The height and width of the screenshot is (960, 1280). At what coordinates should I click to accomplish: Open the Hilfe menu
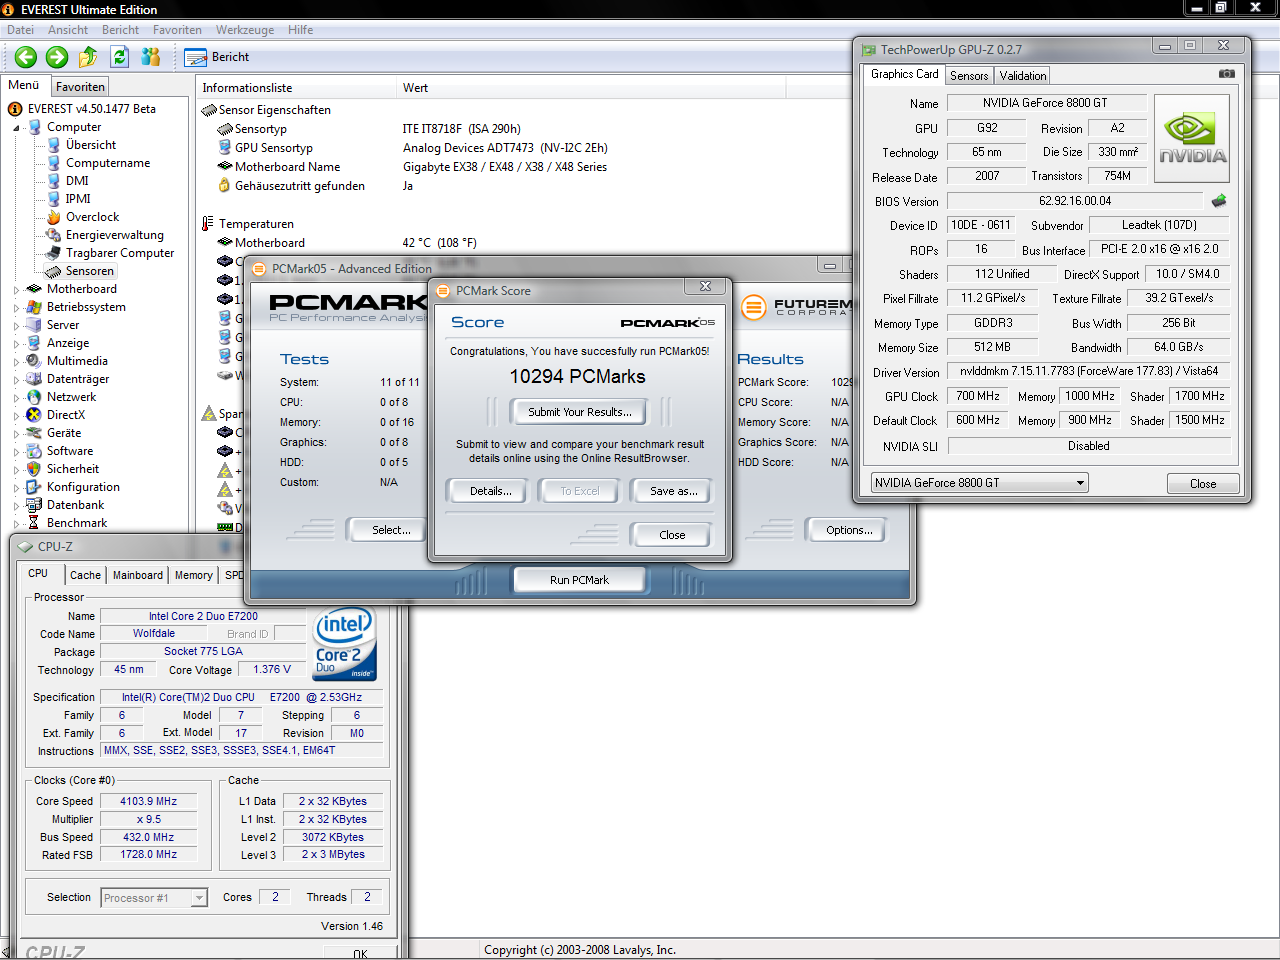tap(300, 30)
